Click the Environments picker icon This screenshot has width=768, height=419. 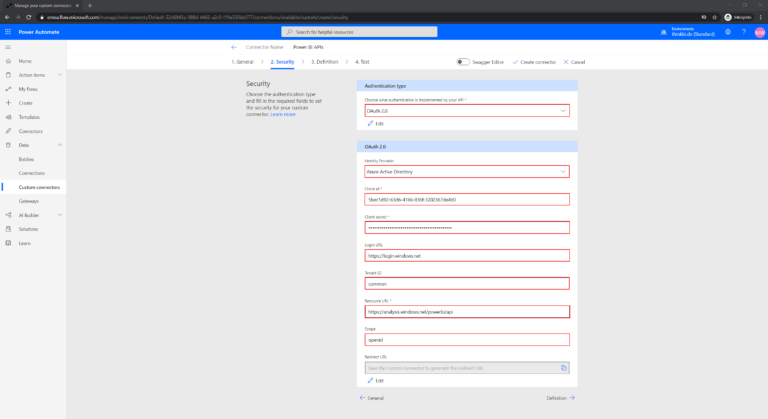664,32
